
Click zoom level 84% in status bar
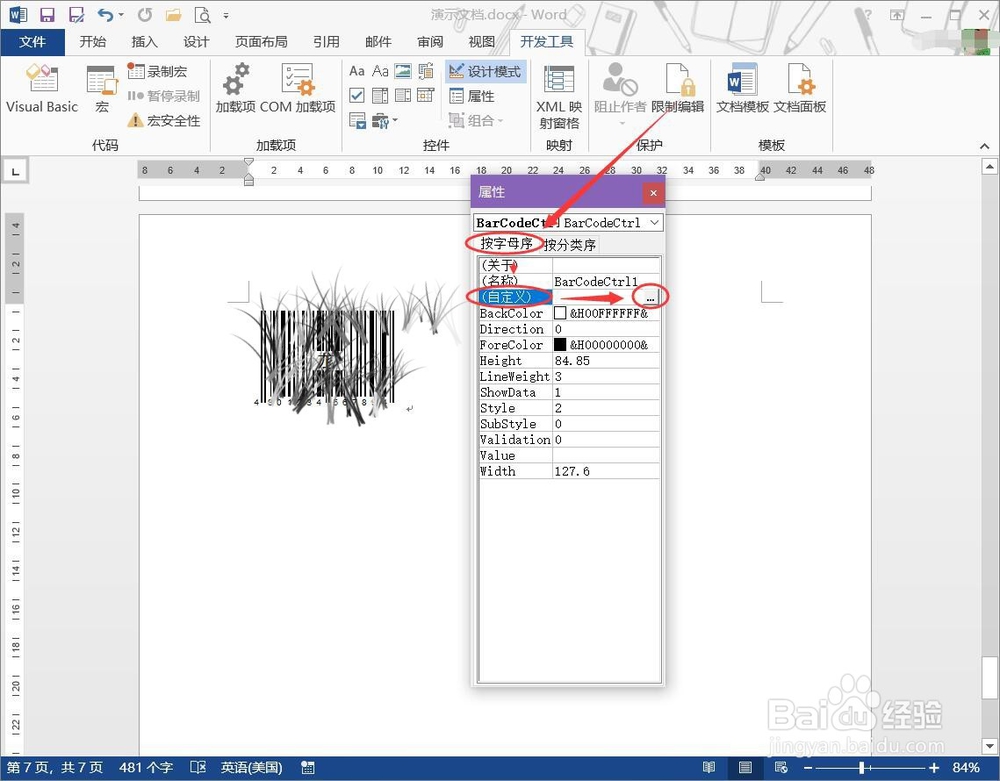[x=966, y=768]
